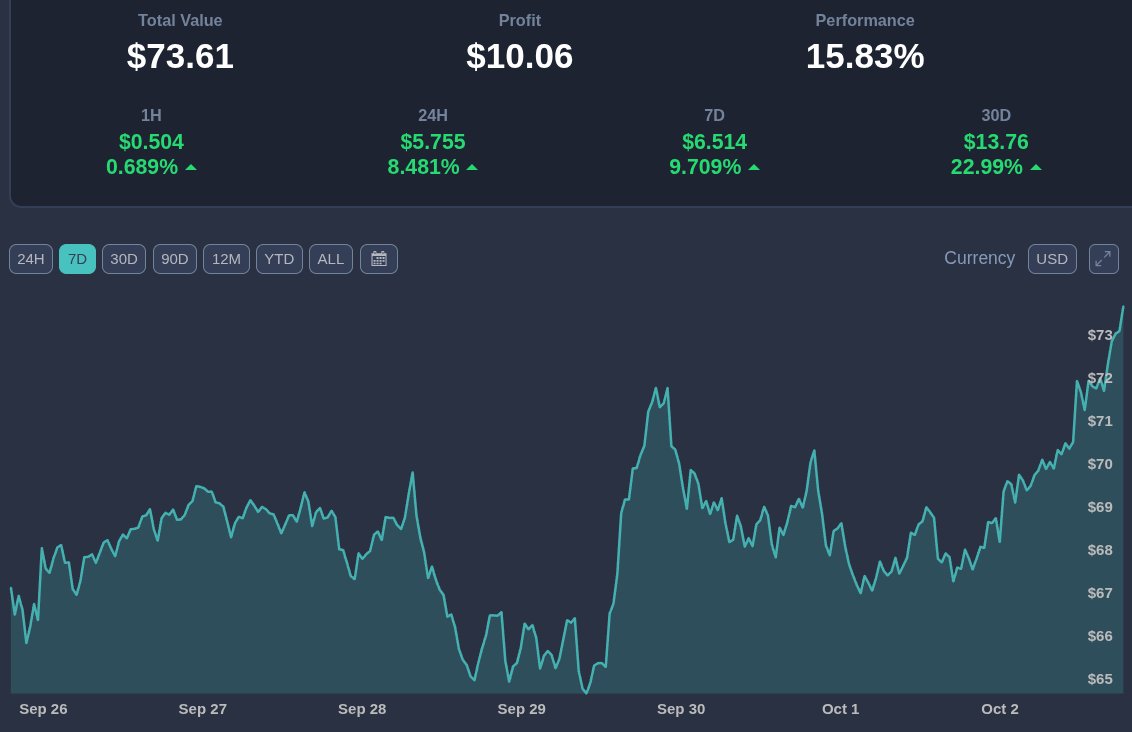The image size is (1132, 732).
Task: Switch chart to 12M range
Action: [x=226, y=259]
